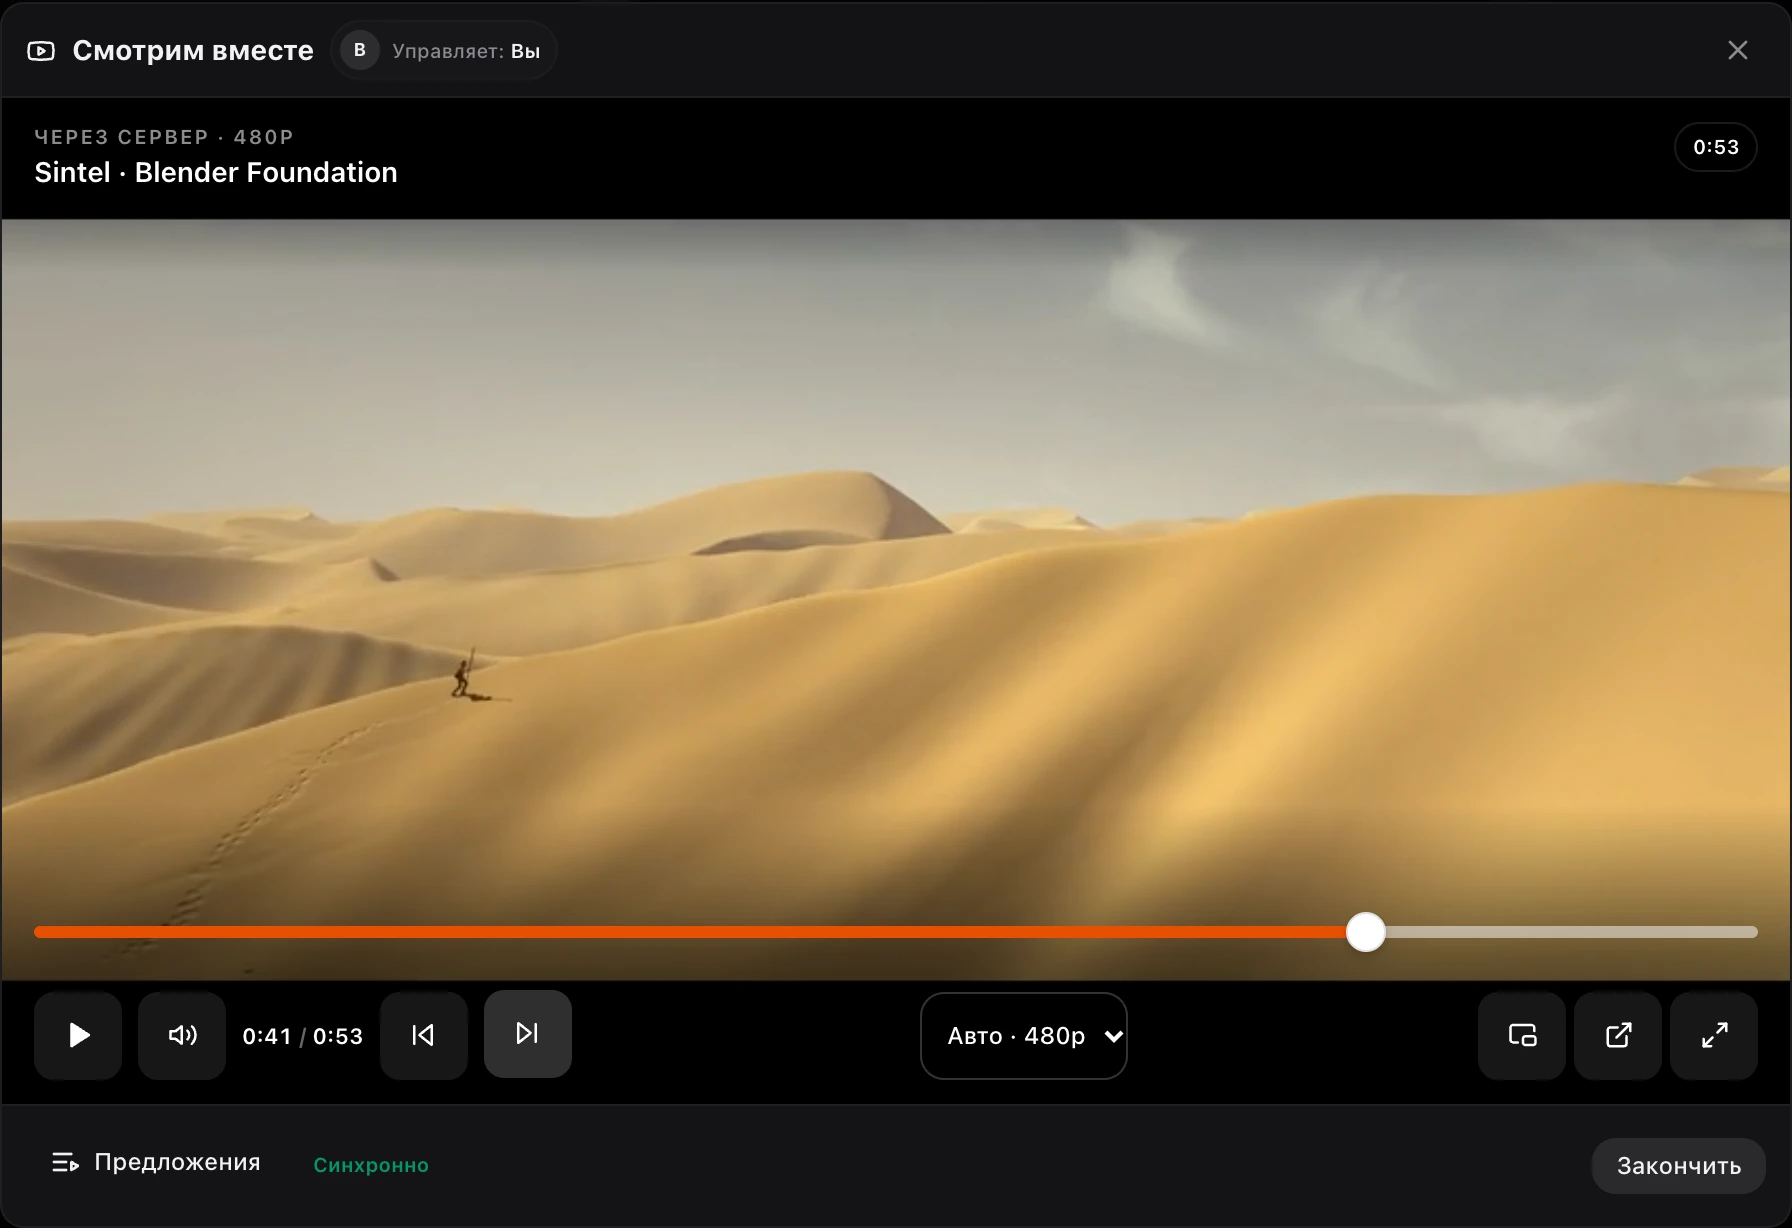Mute the volume speaker icon
This screenshot has width=1792, height=1228.
click(182, 1035)
